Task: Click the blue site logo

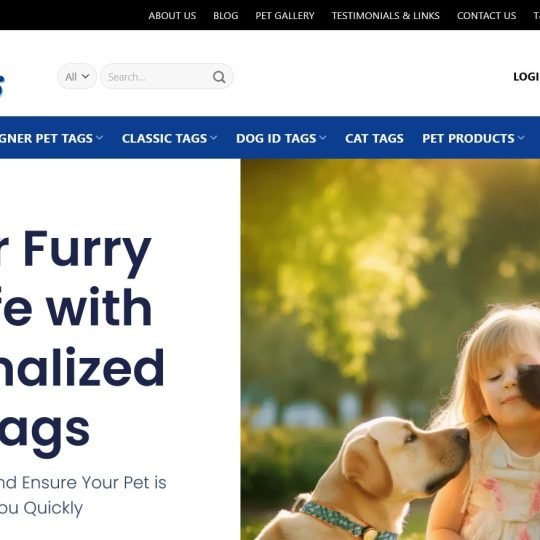Action: coord(2,84)
